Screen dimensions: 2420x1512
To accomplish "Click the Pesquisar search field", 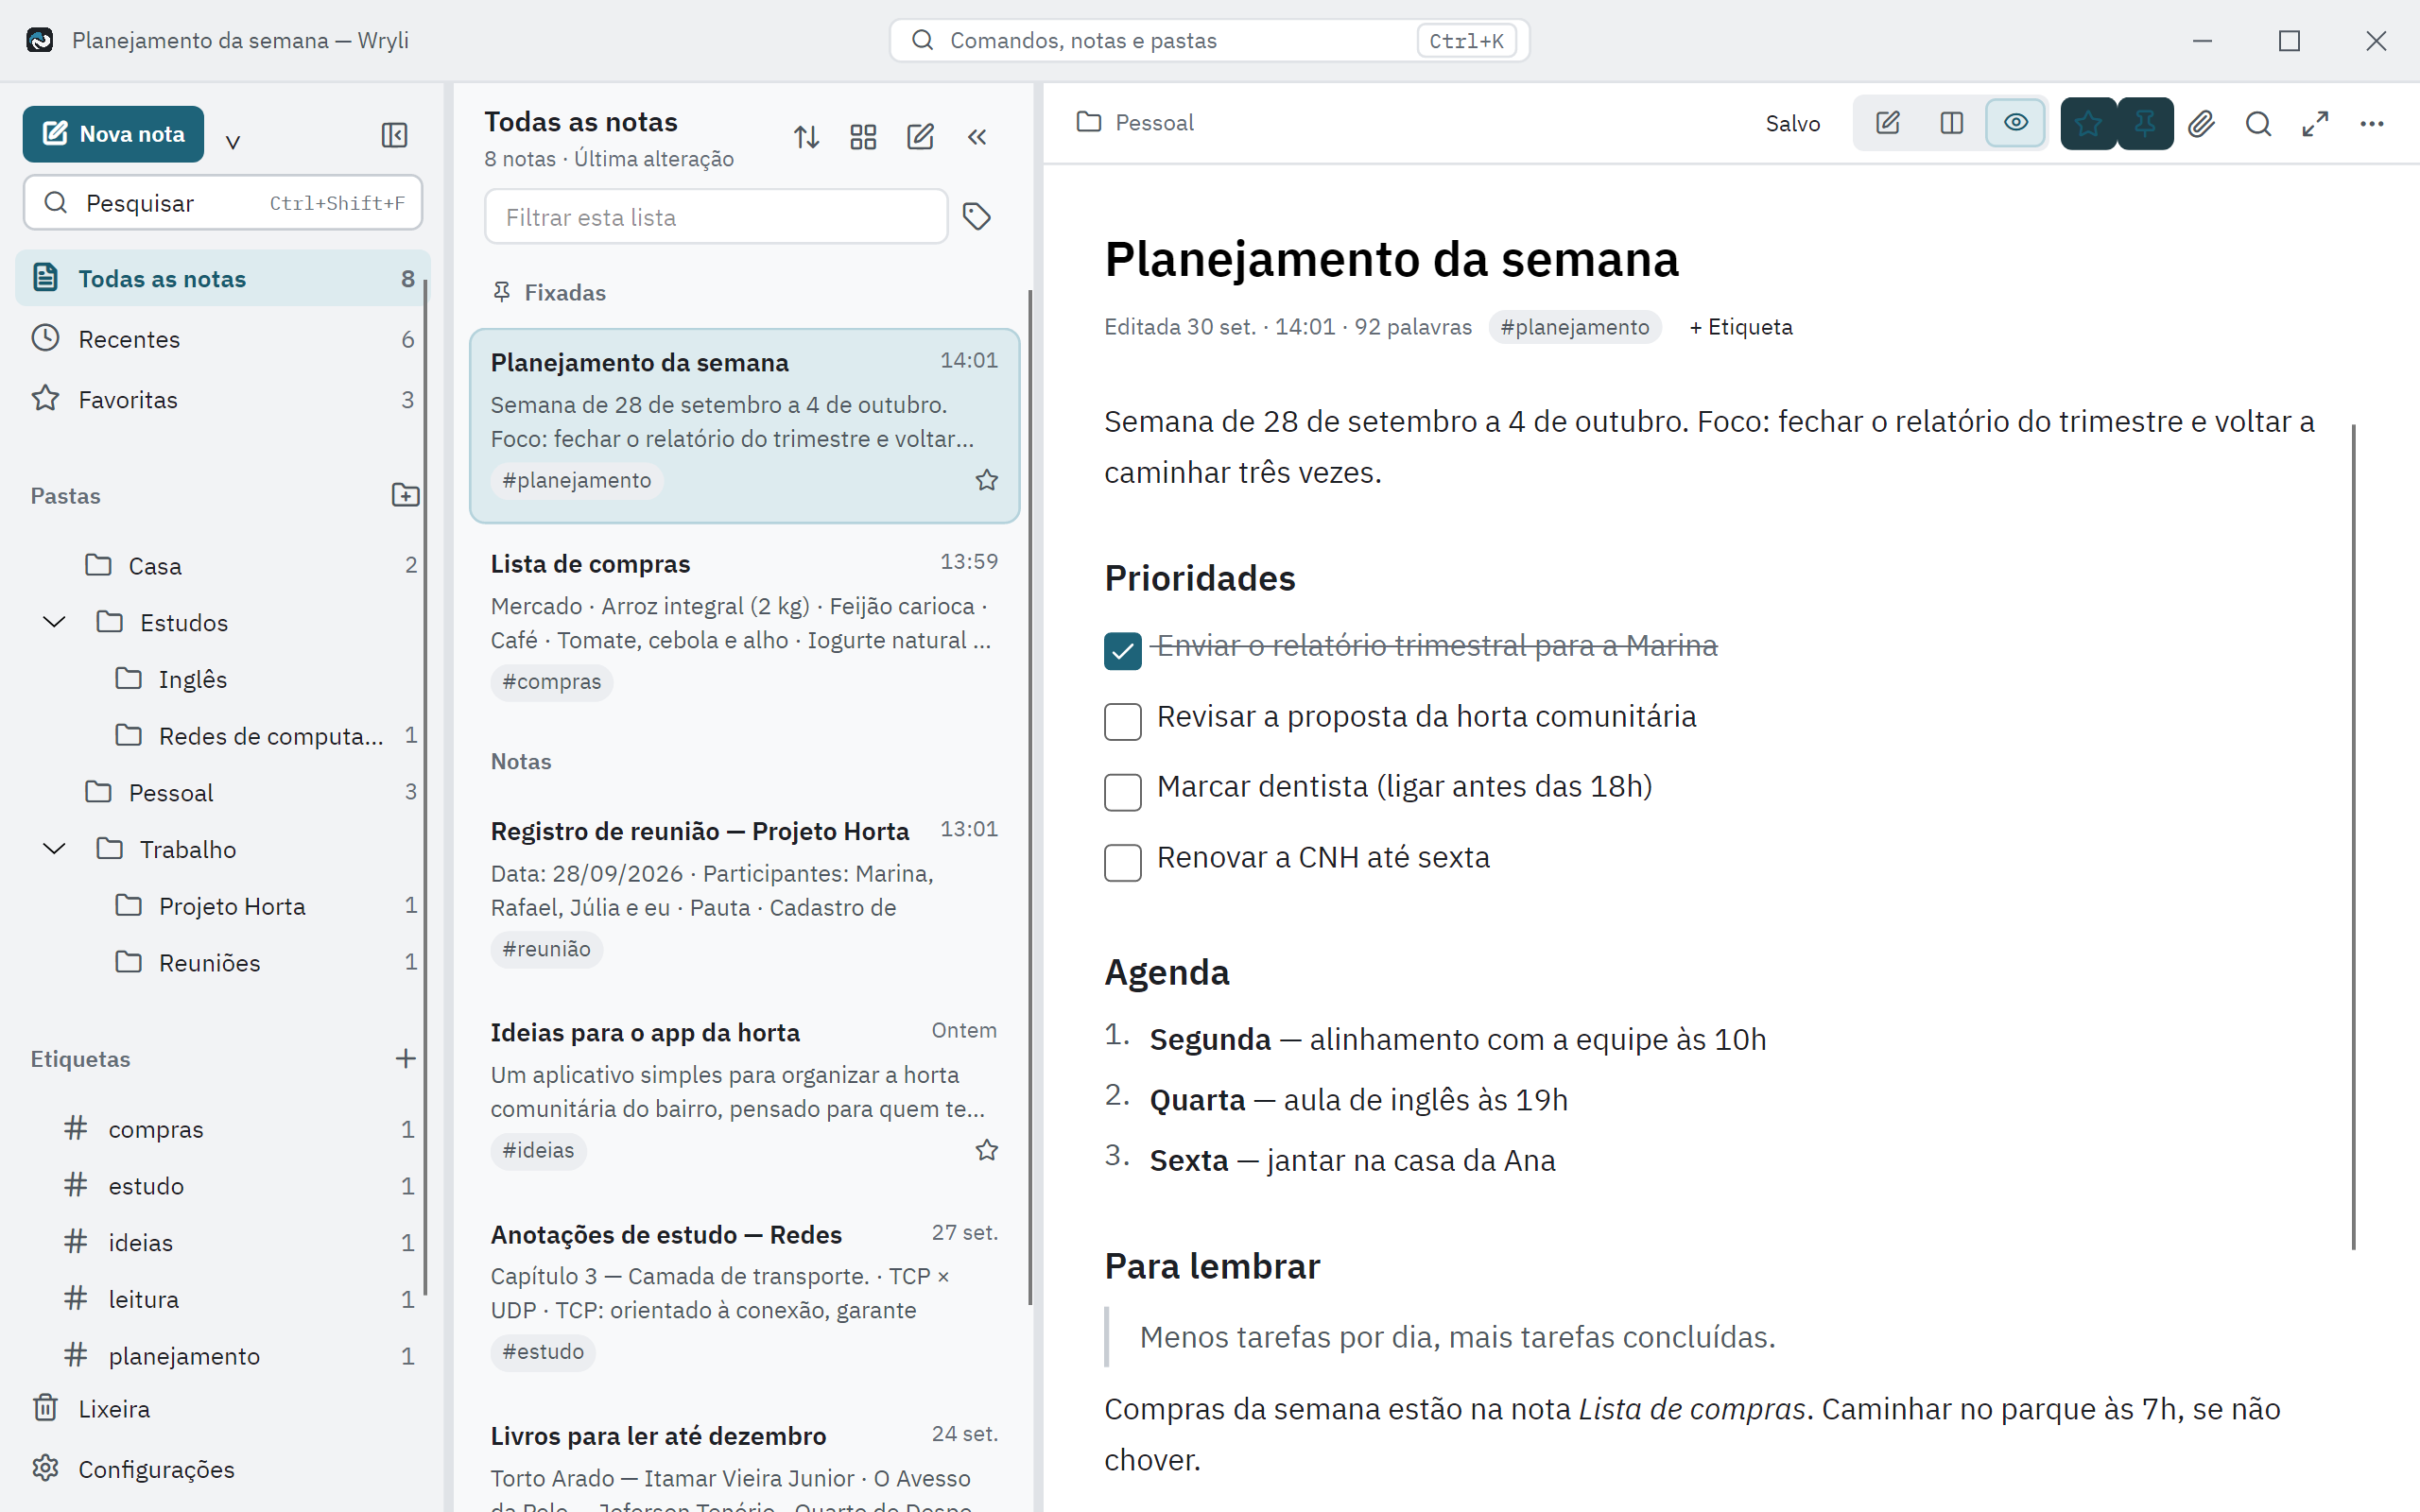I will pos(222,203).
